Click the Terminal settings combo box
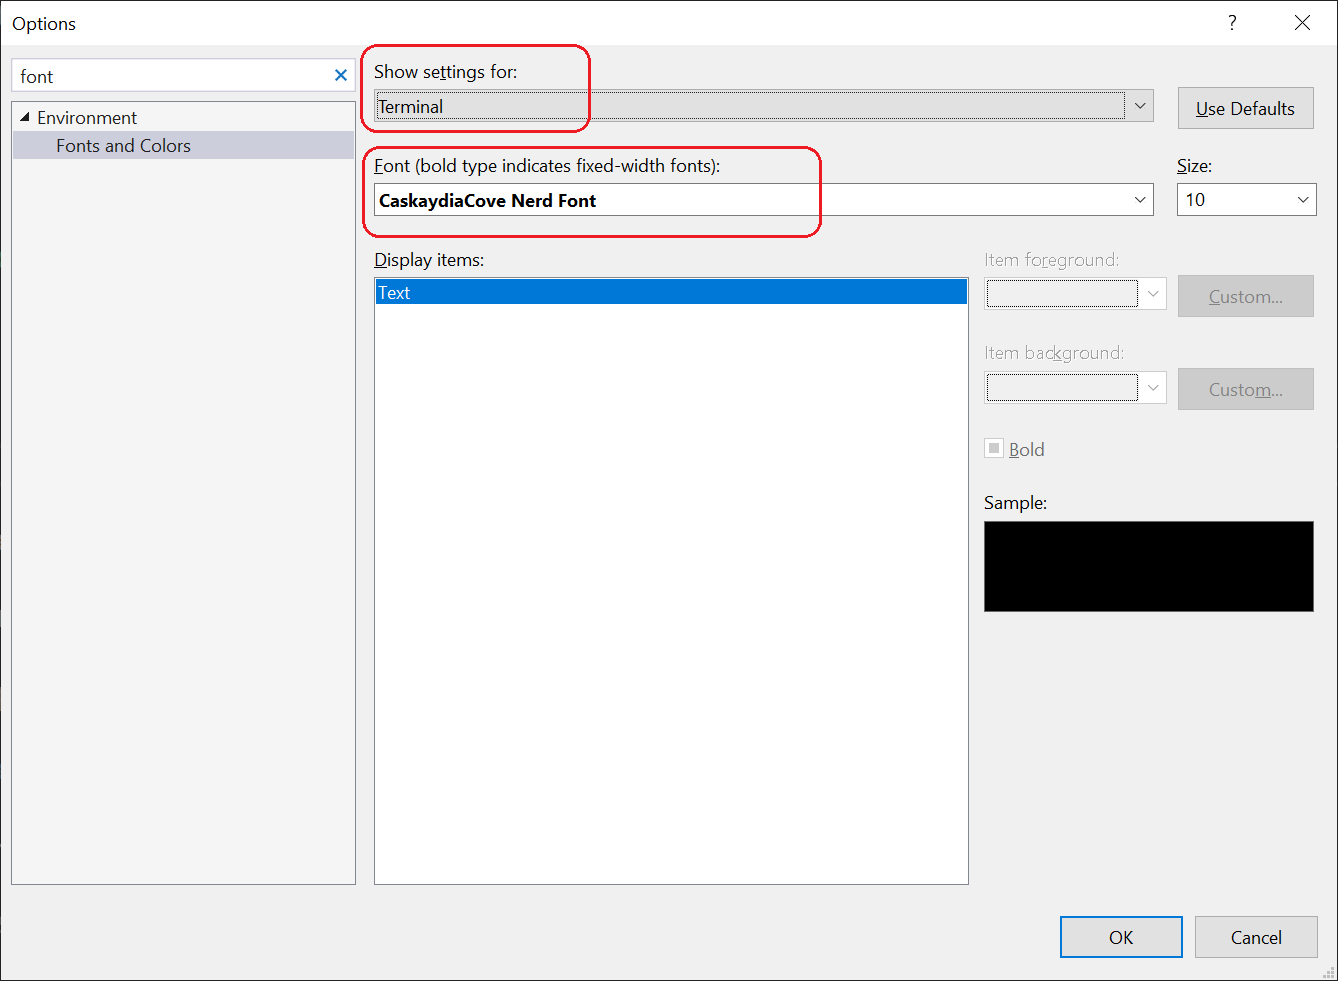1338x981 pixels. 700,105
